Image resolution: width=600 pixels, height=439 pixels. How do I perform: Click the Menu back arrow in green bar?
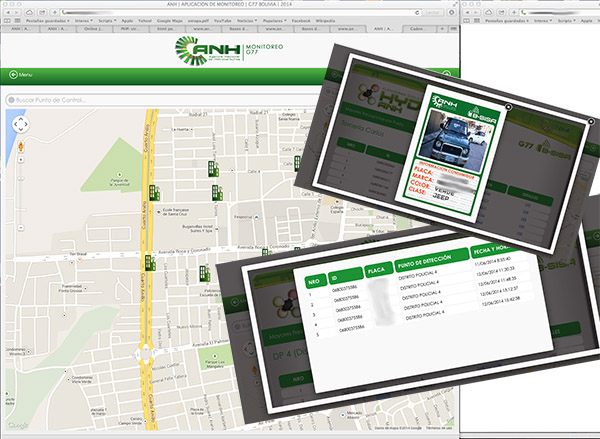[13, 75]
